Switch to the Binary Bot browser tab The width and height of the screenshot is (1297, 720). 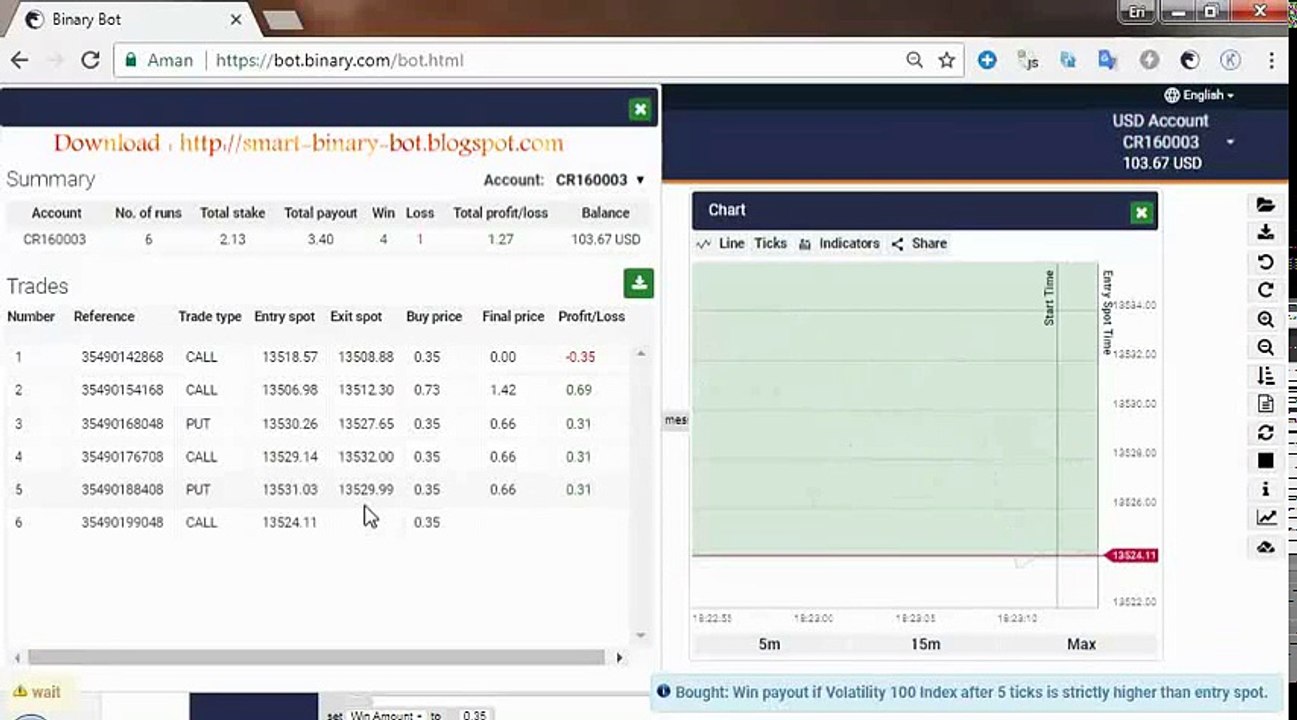(x=120, y=19)
